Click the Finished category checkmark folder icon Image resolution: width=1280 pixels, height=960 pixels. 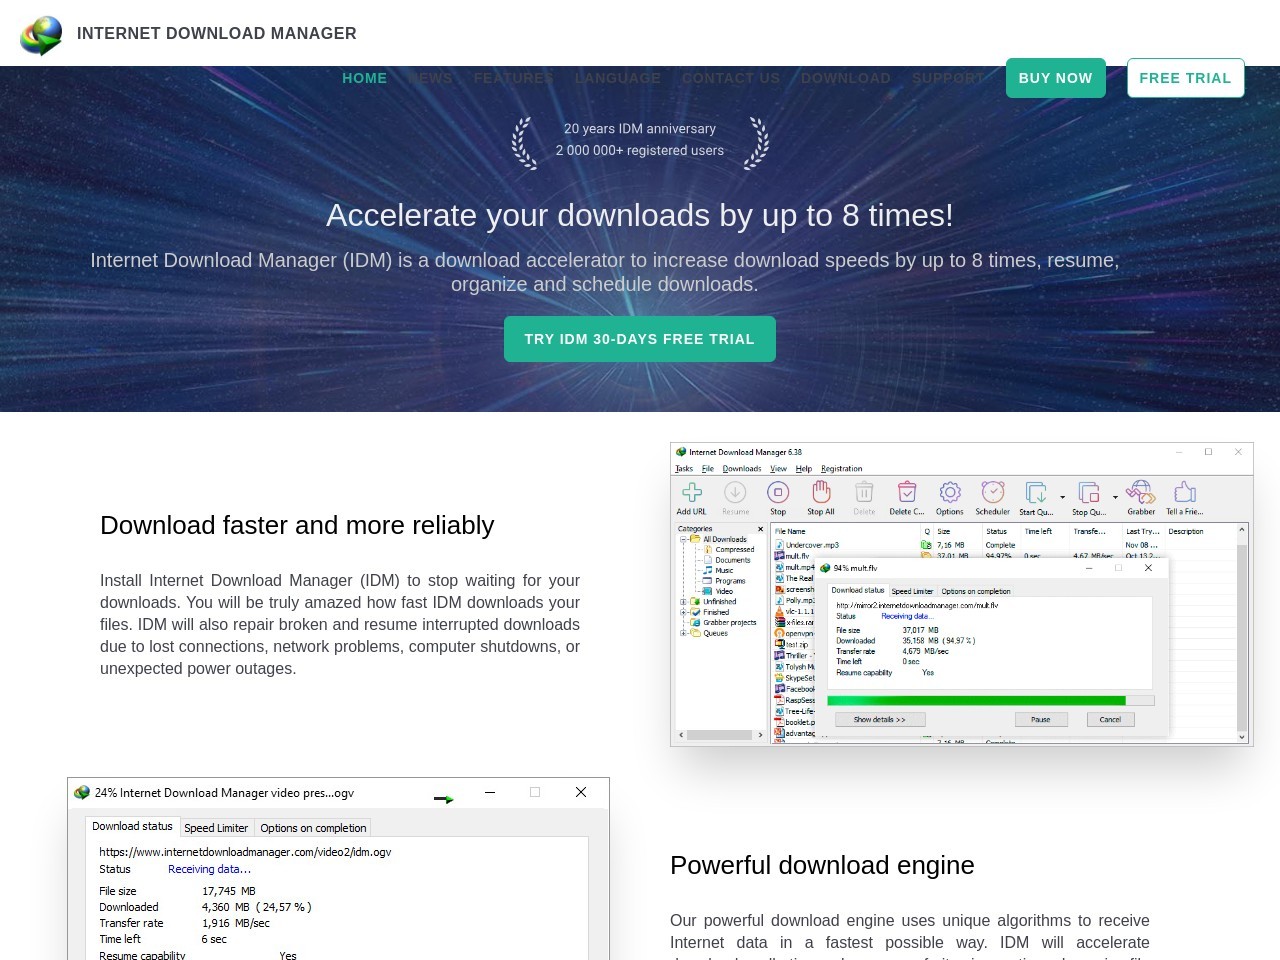pyautogui.click(x=696, y=612)
